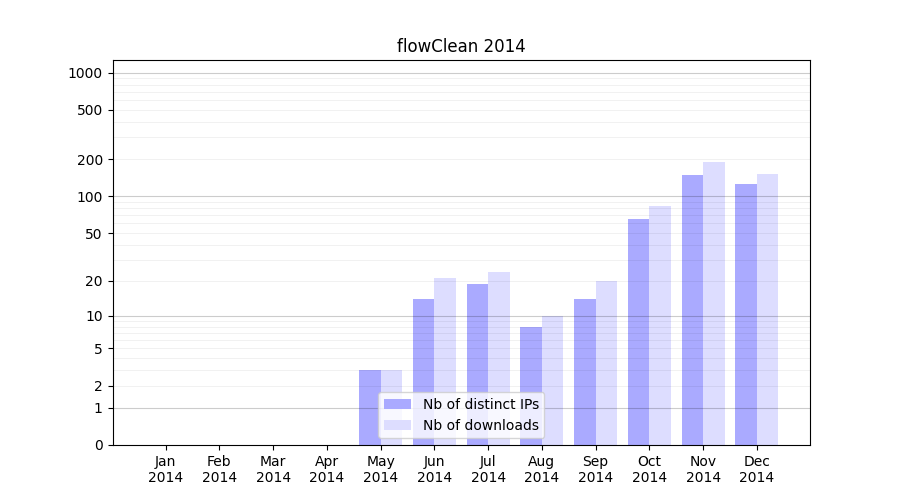900x500 pixels.
Task: Click the 'Nb of downloads' legend text
Action: click(x=480, y=425)
